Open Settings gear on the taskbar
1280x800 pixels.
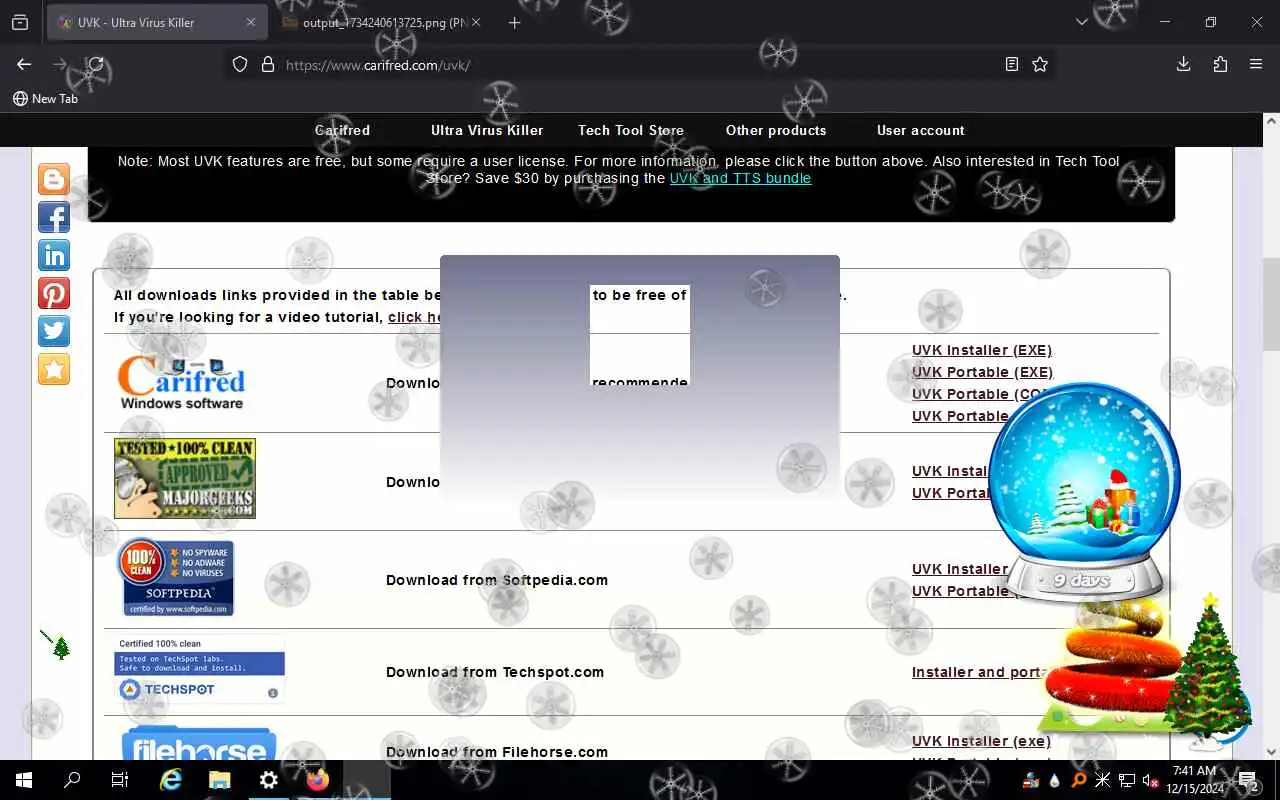point(268,780)
